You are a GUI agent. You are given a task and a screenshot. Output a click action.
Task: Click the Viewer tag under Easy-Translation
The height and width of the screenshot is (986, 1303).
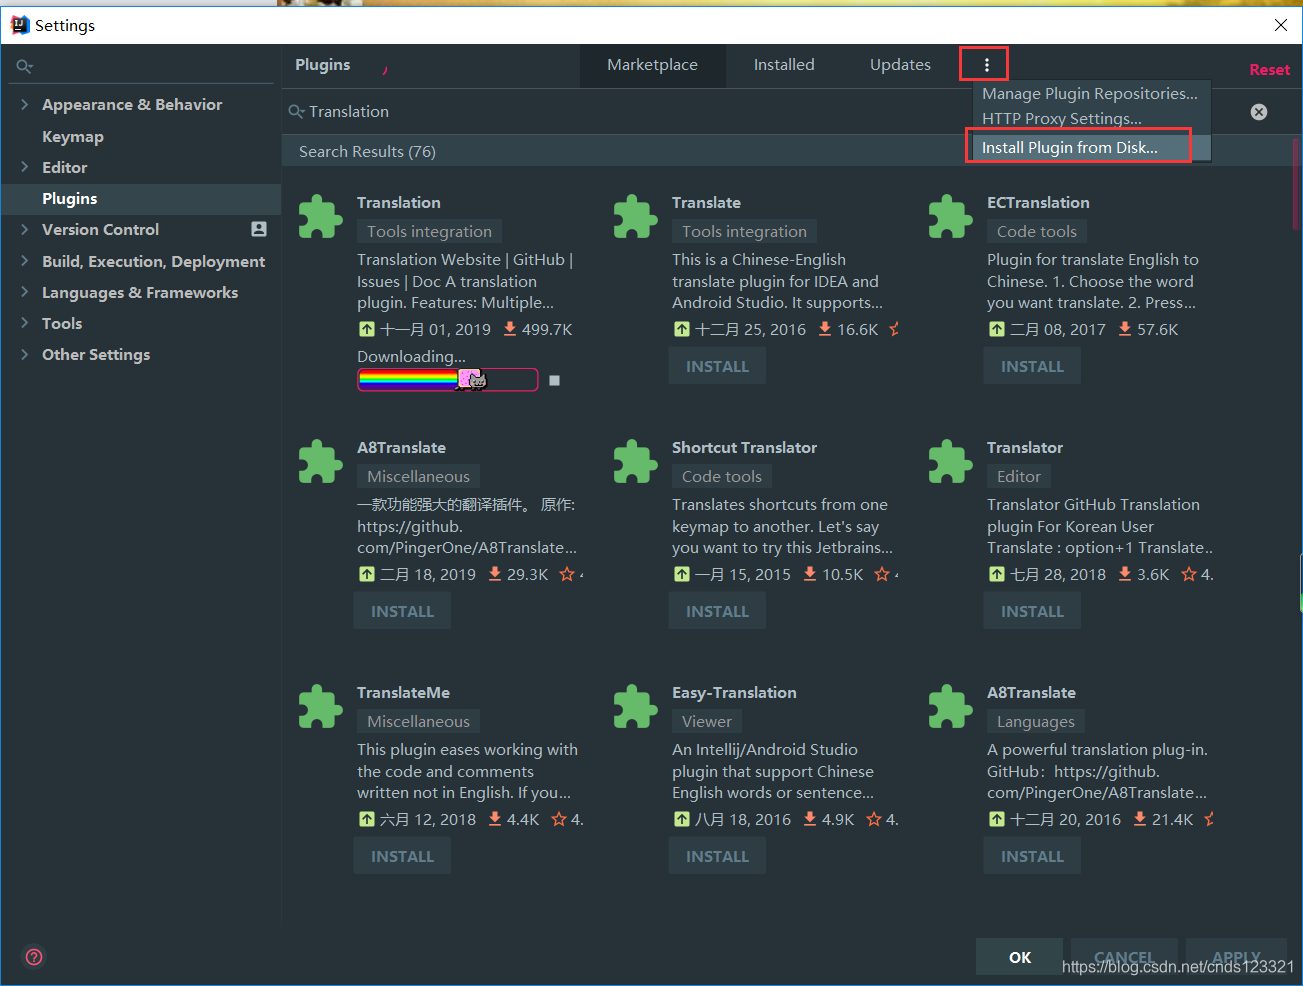(x=707, y=721)
